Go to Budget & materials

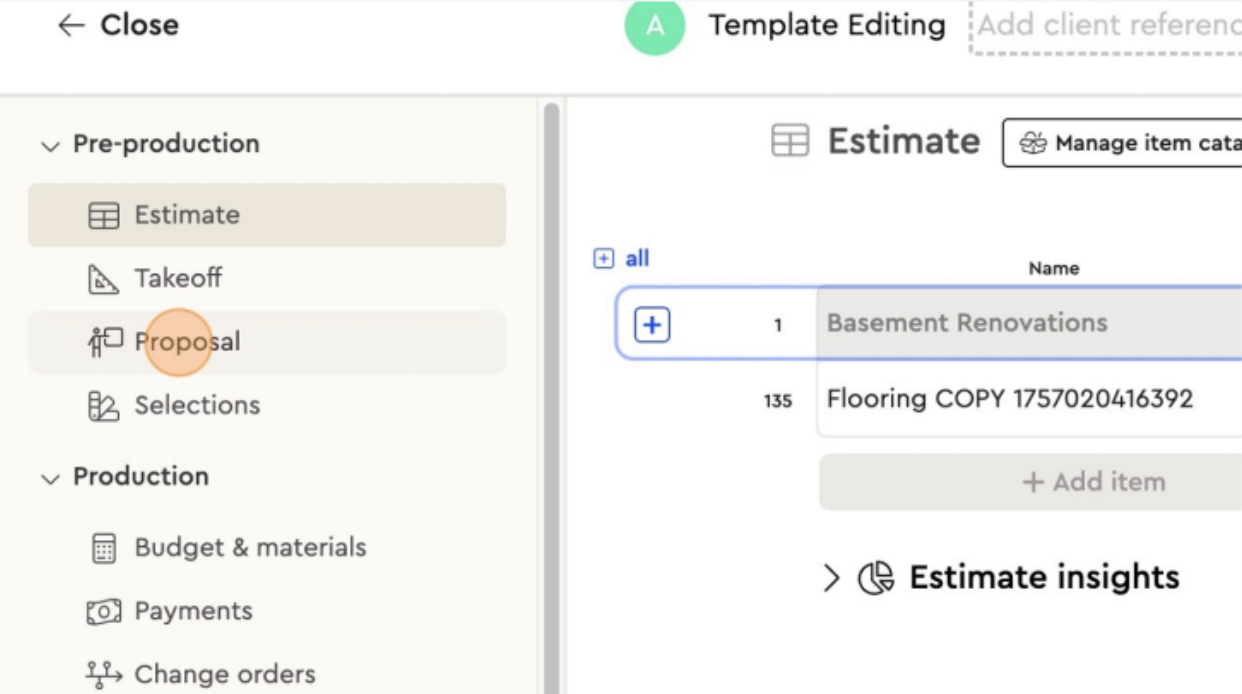coord(267,548)
